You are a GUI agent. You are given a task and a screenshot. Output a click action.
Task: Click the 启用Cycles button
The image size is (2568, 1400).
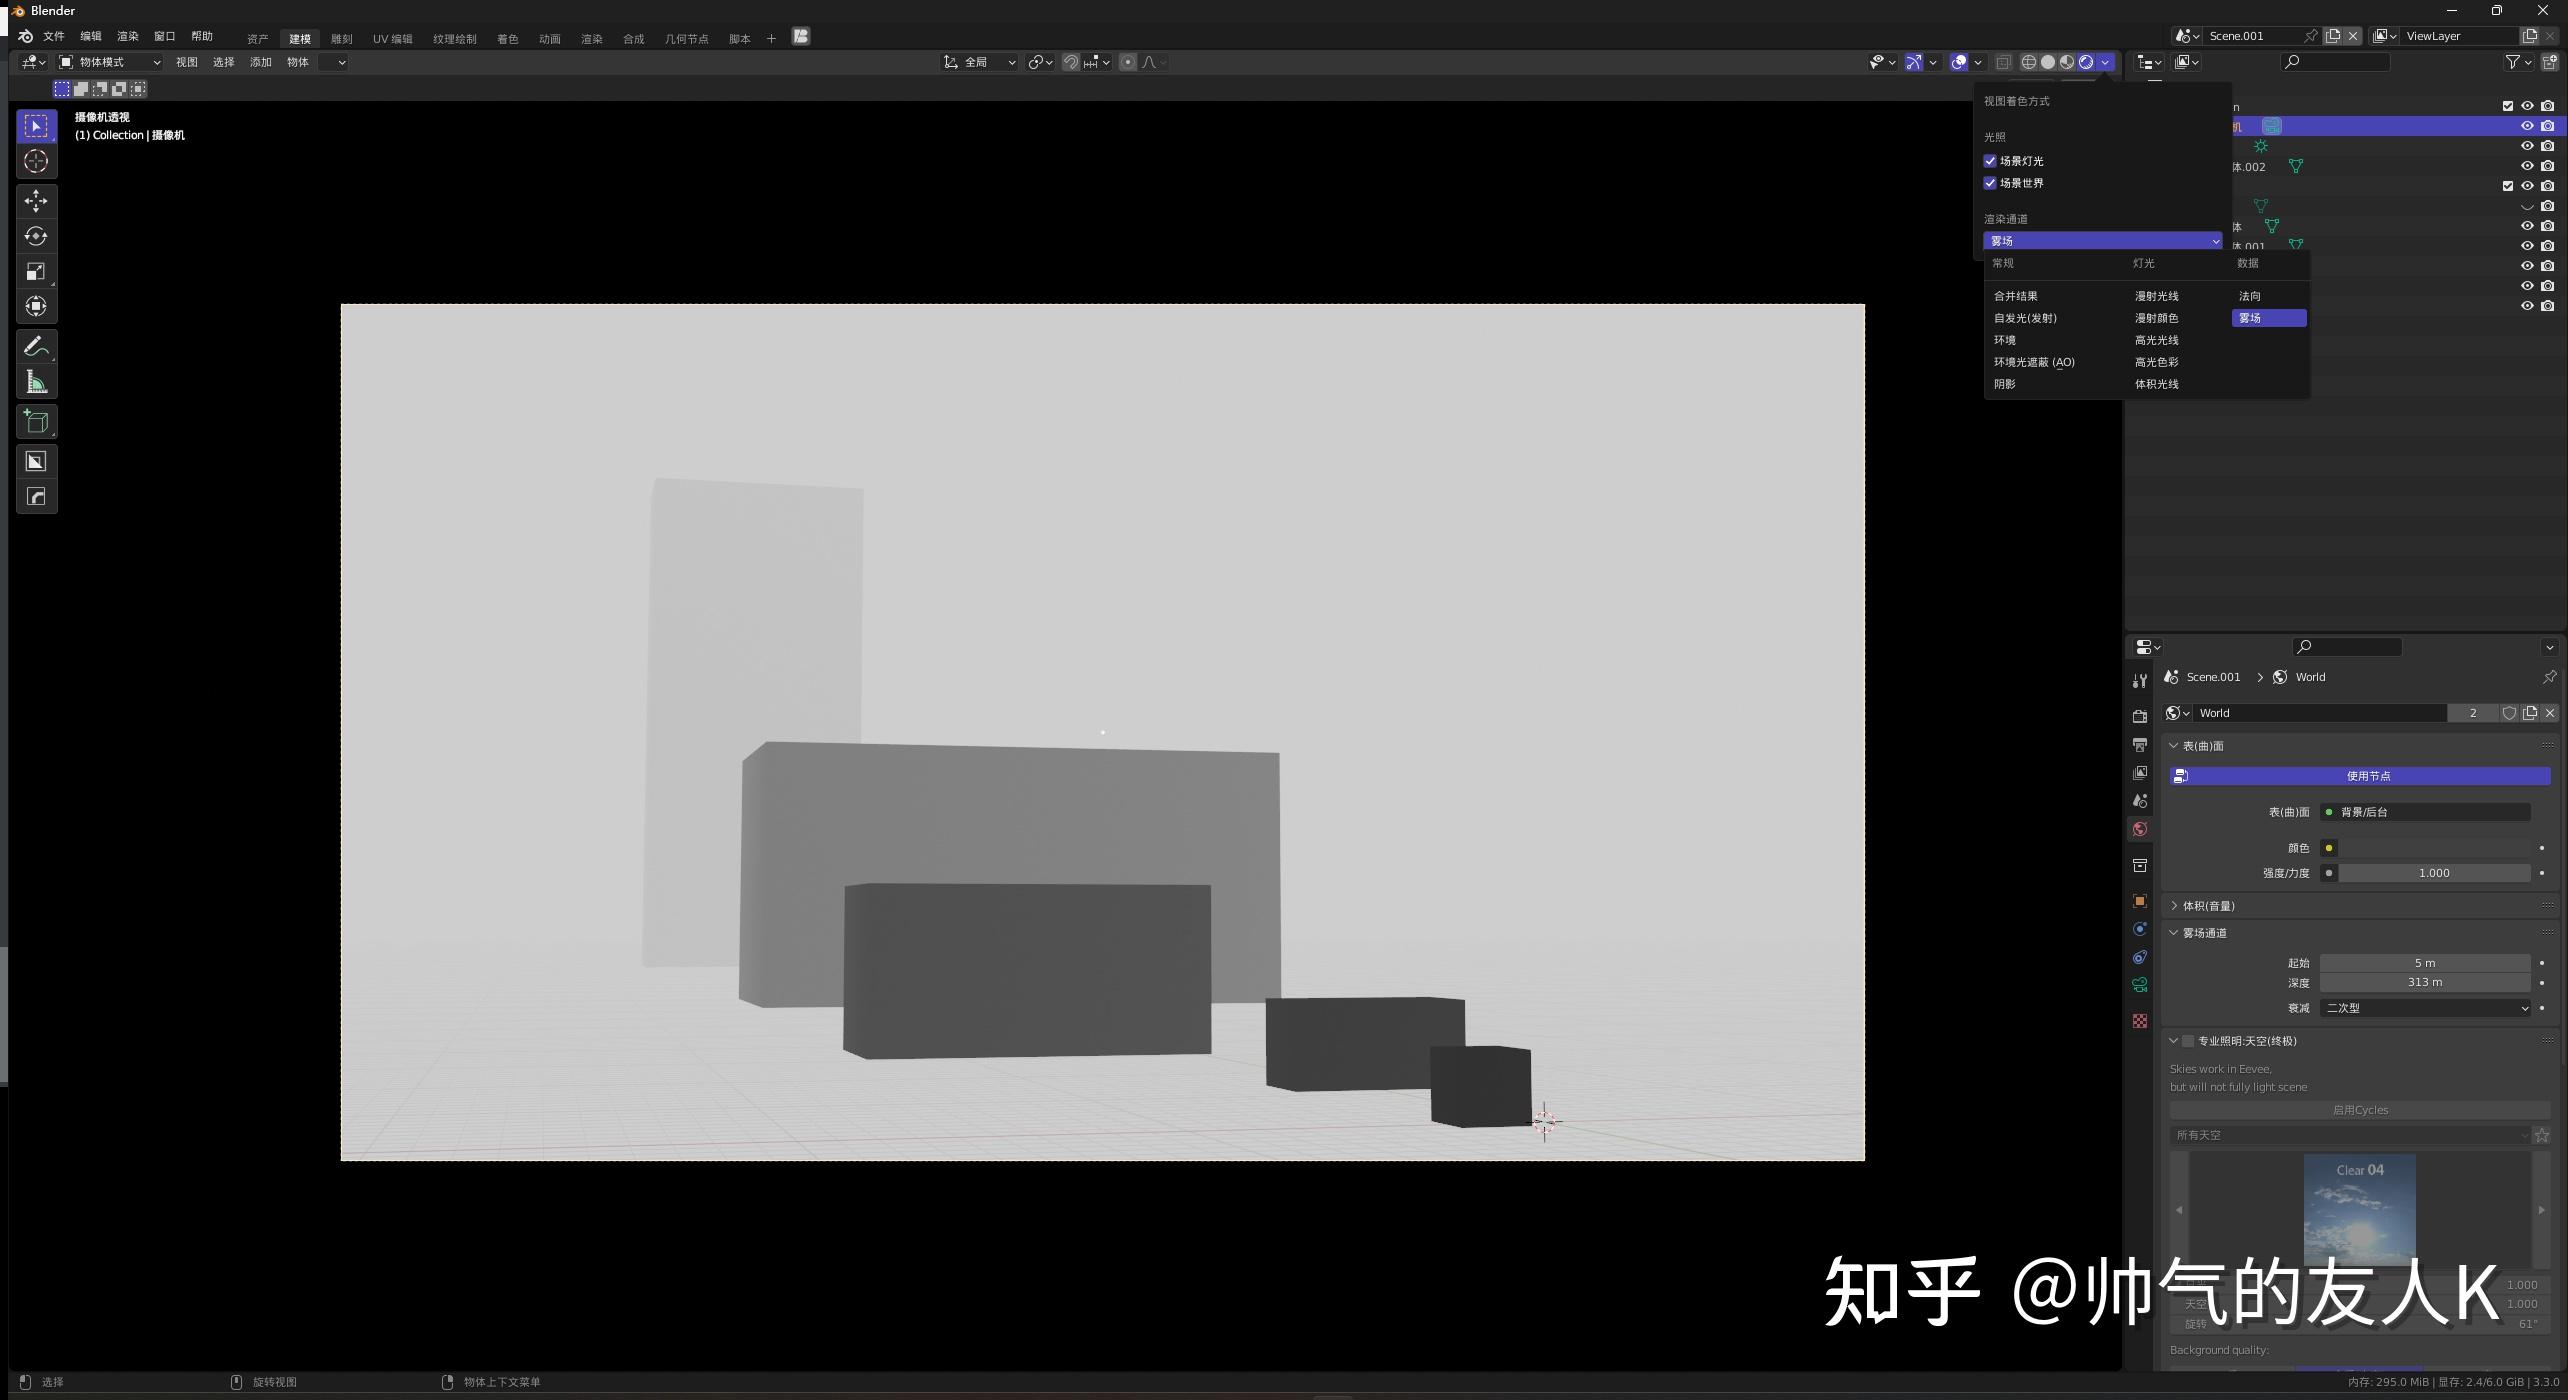[x=2360, y=1110]
